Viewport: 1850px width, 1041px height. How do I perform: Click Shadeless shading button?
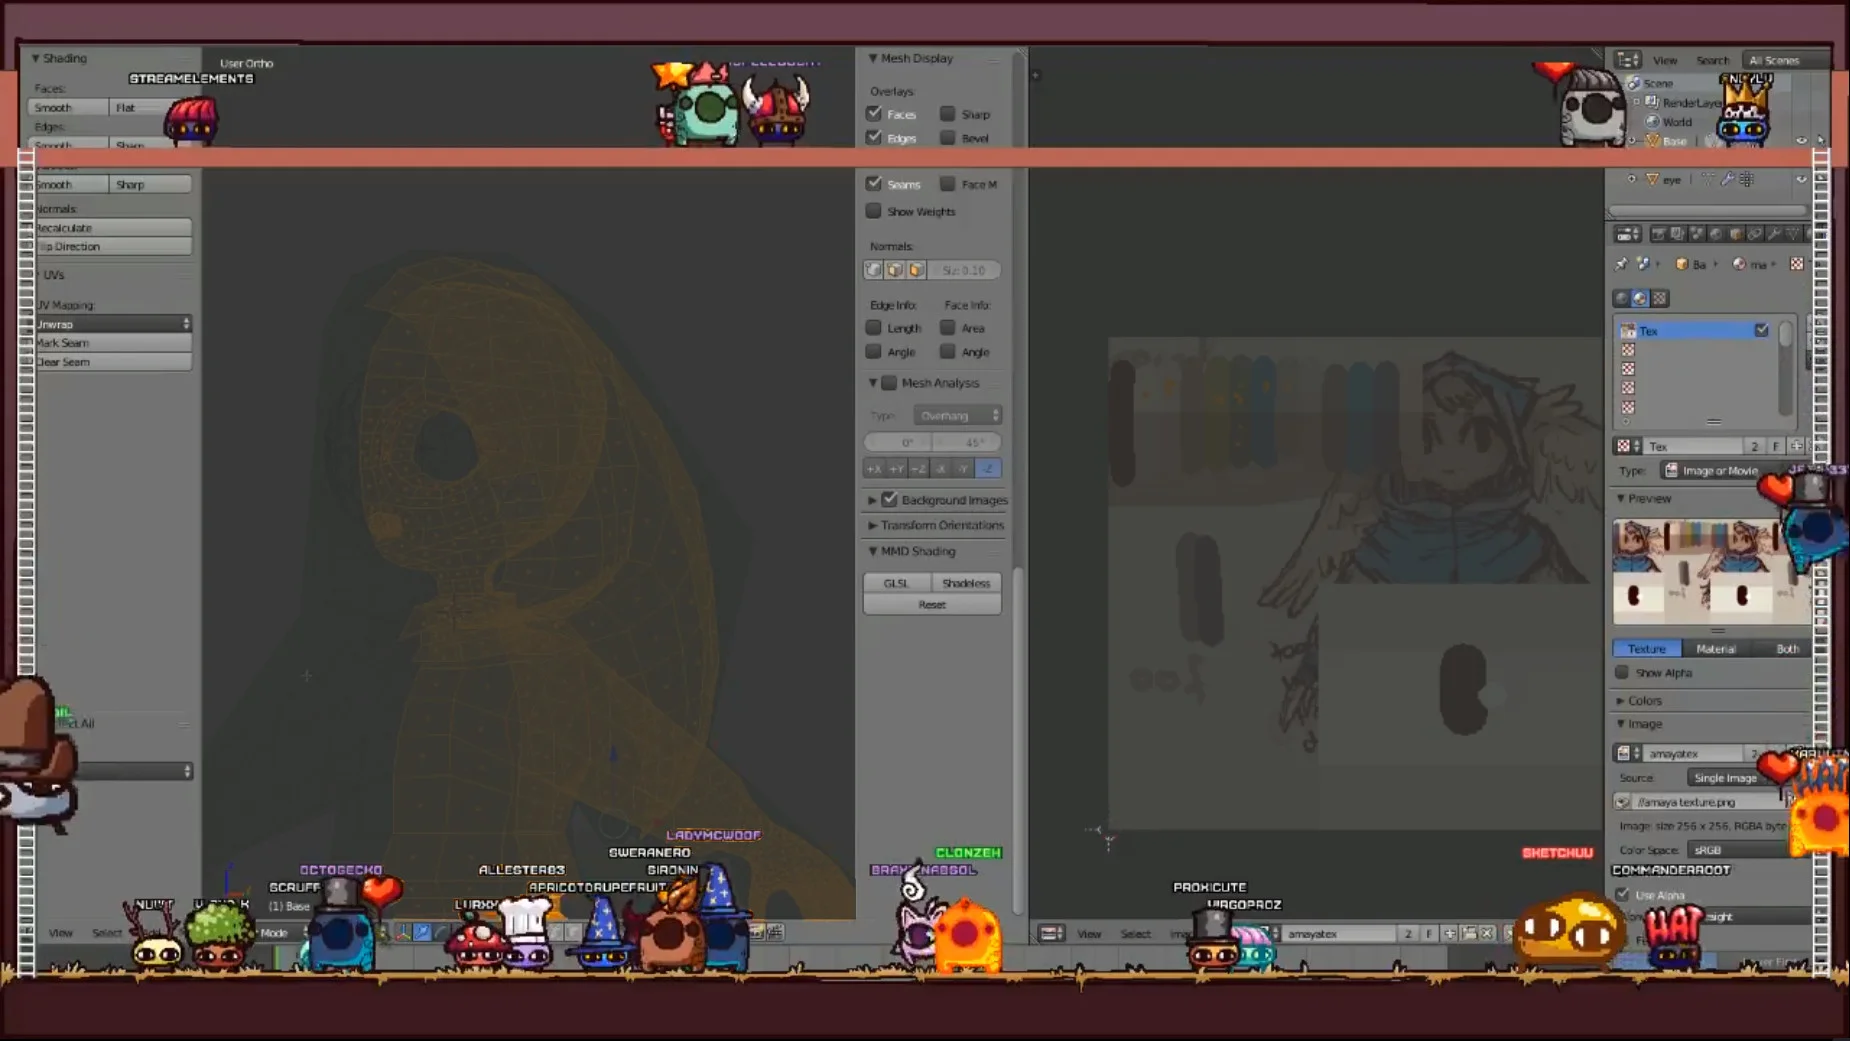point(966,583)
